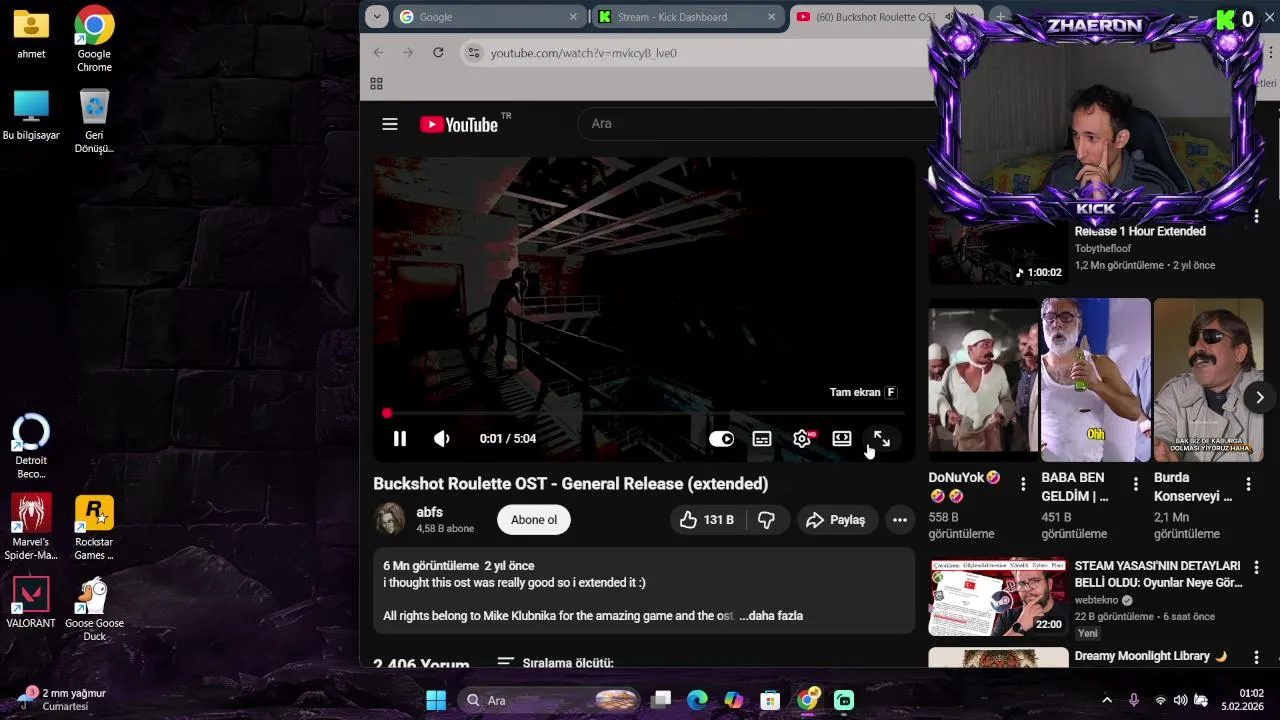Open the YouTube hamburger guide menu
The image size is (1280, 720).
(390, 124)
